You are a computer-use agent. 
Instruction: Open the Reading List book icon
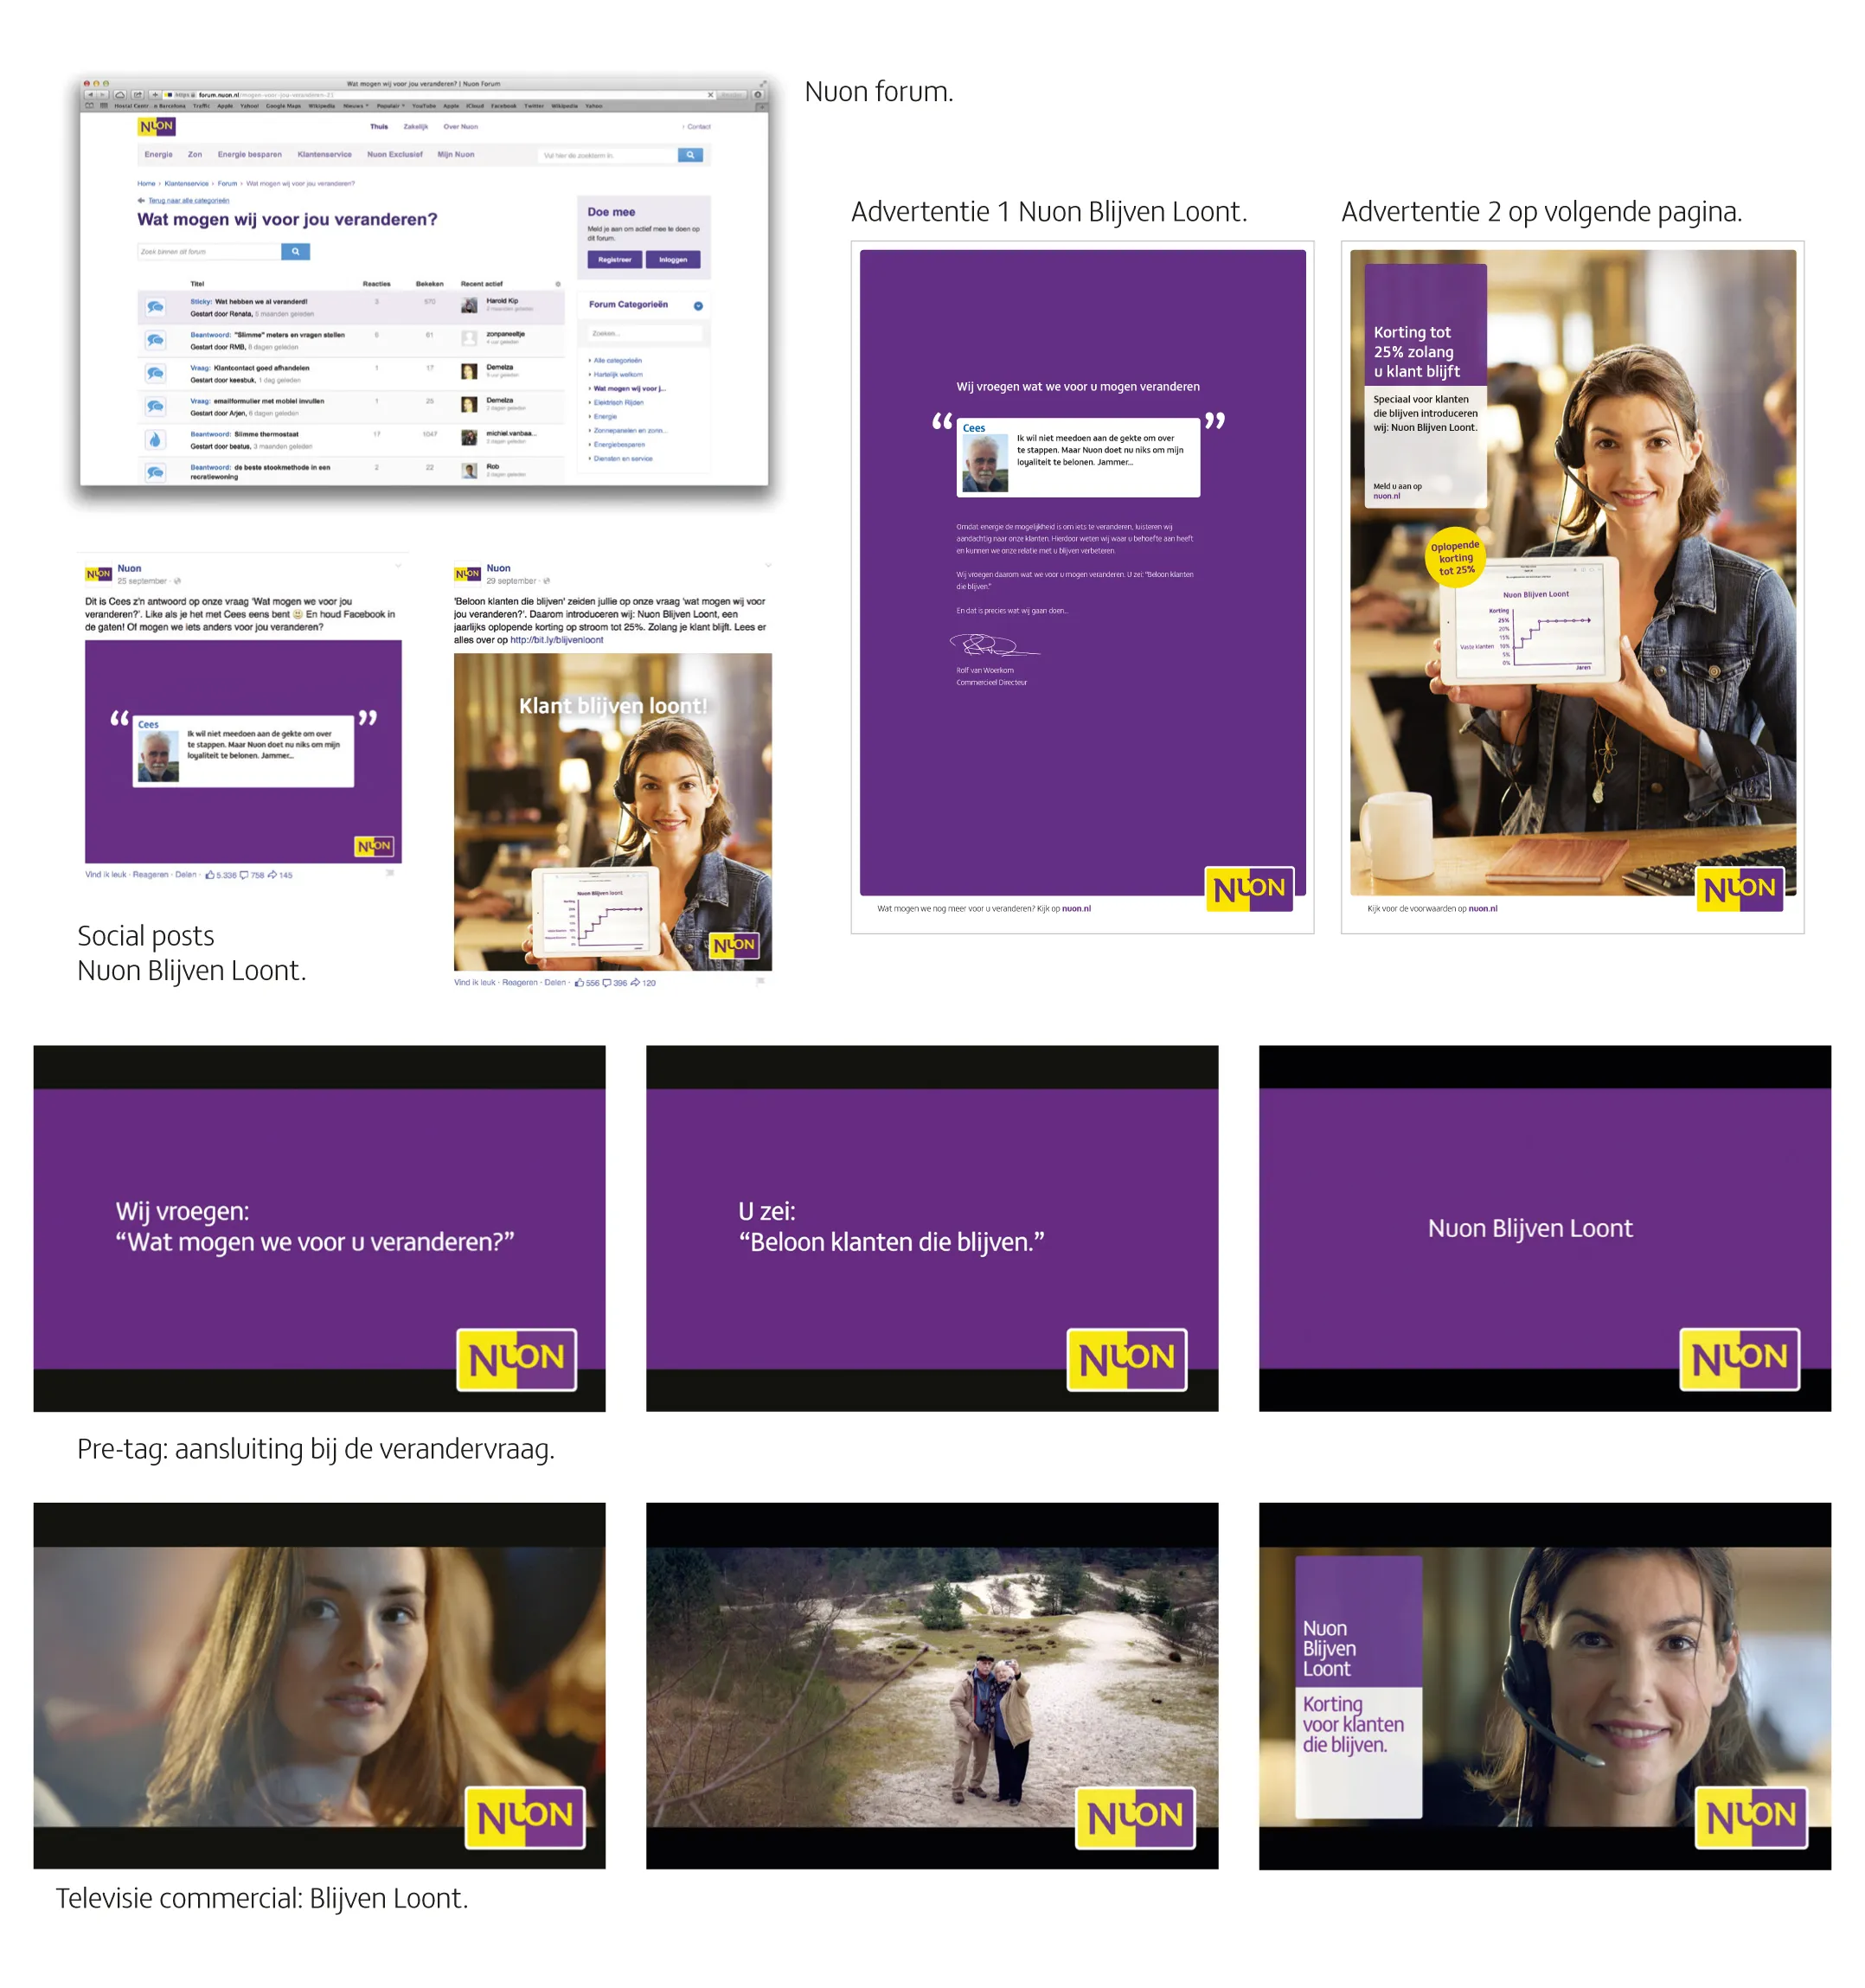pos(89,106)
